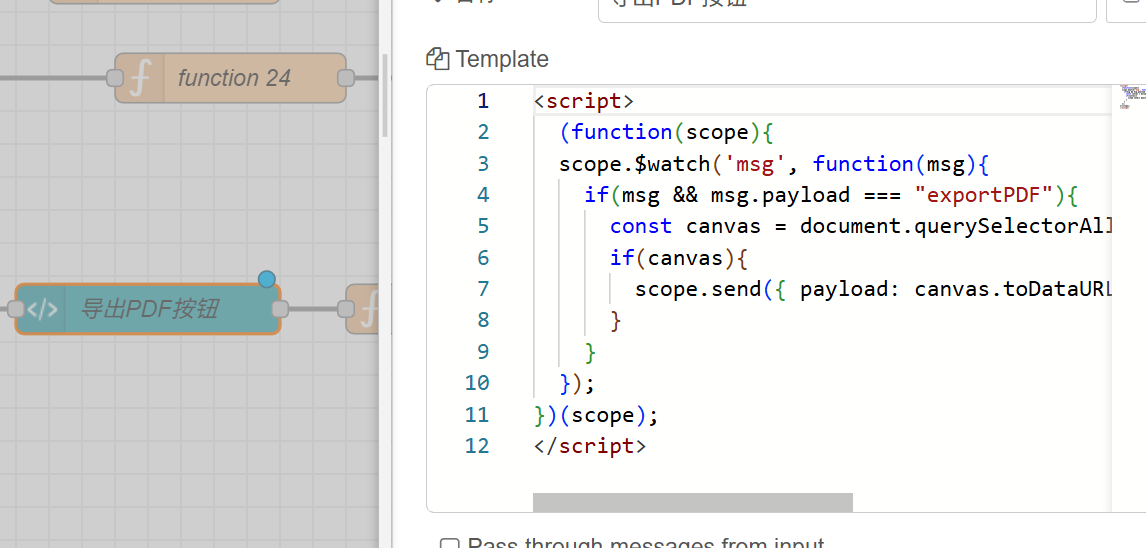Click the workspace vertical scrollbar handle
1146x548 pixels.
click(x=385, y=95)
